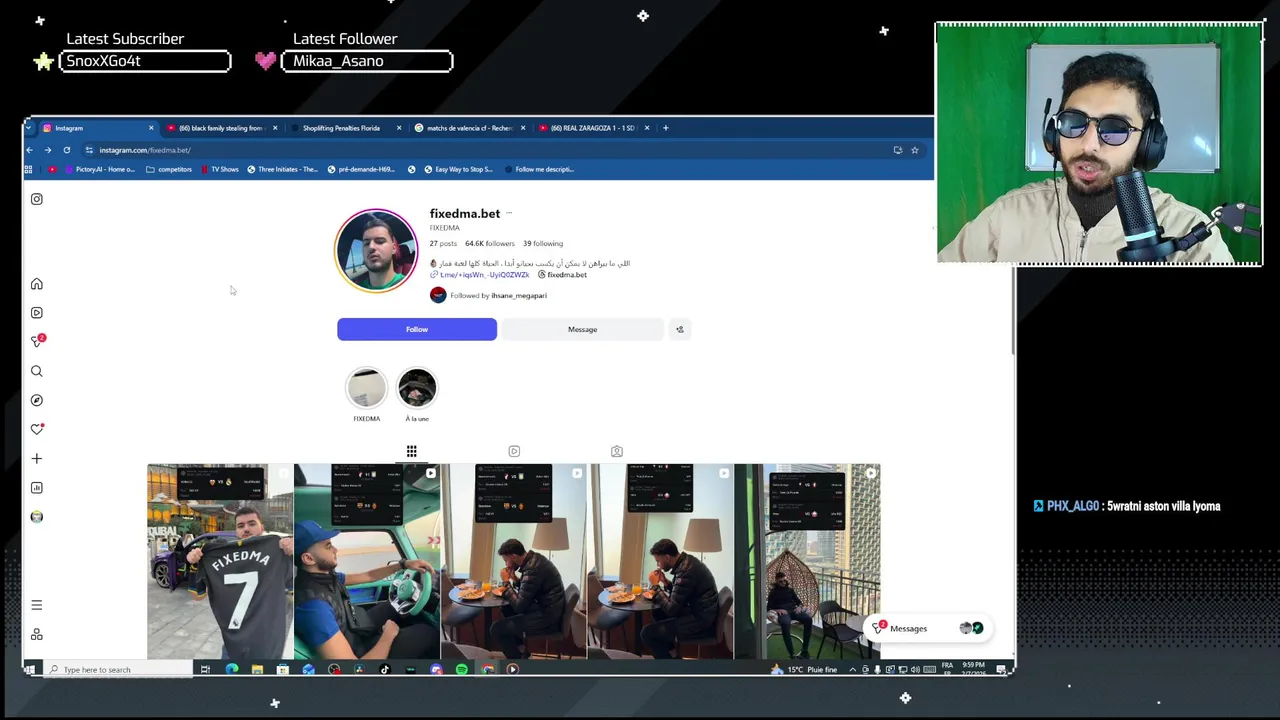Go forward in the browser
1280x720 pixels.
click(48, 150)
